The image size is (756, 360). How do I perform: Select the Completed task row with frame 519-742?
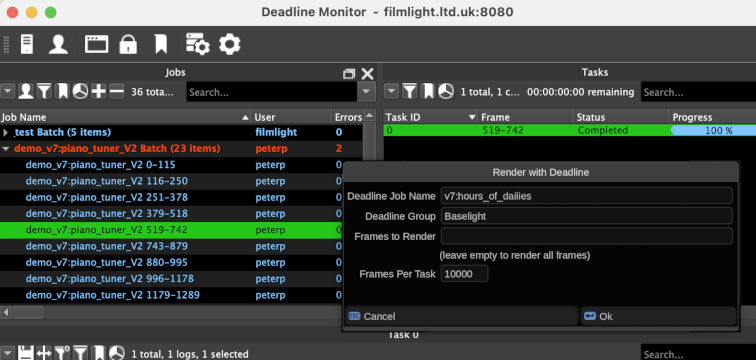[569, 130]
